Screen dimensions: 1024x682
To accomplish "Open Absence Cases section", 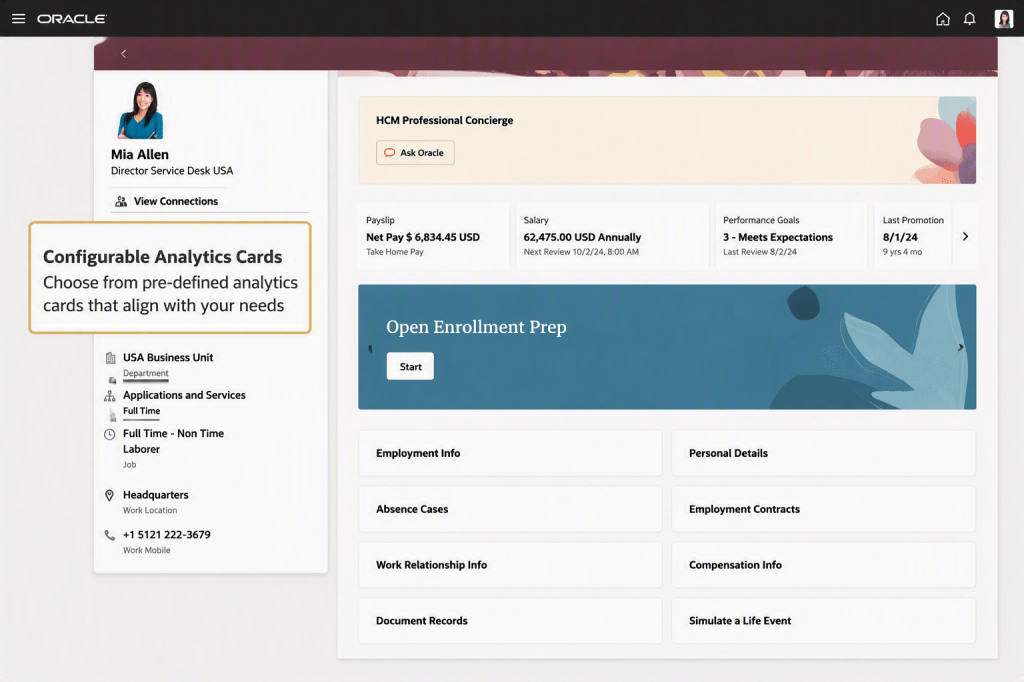I will click(510, 509).
